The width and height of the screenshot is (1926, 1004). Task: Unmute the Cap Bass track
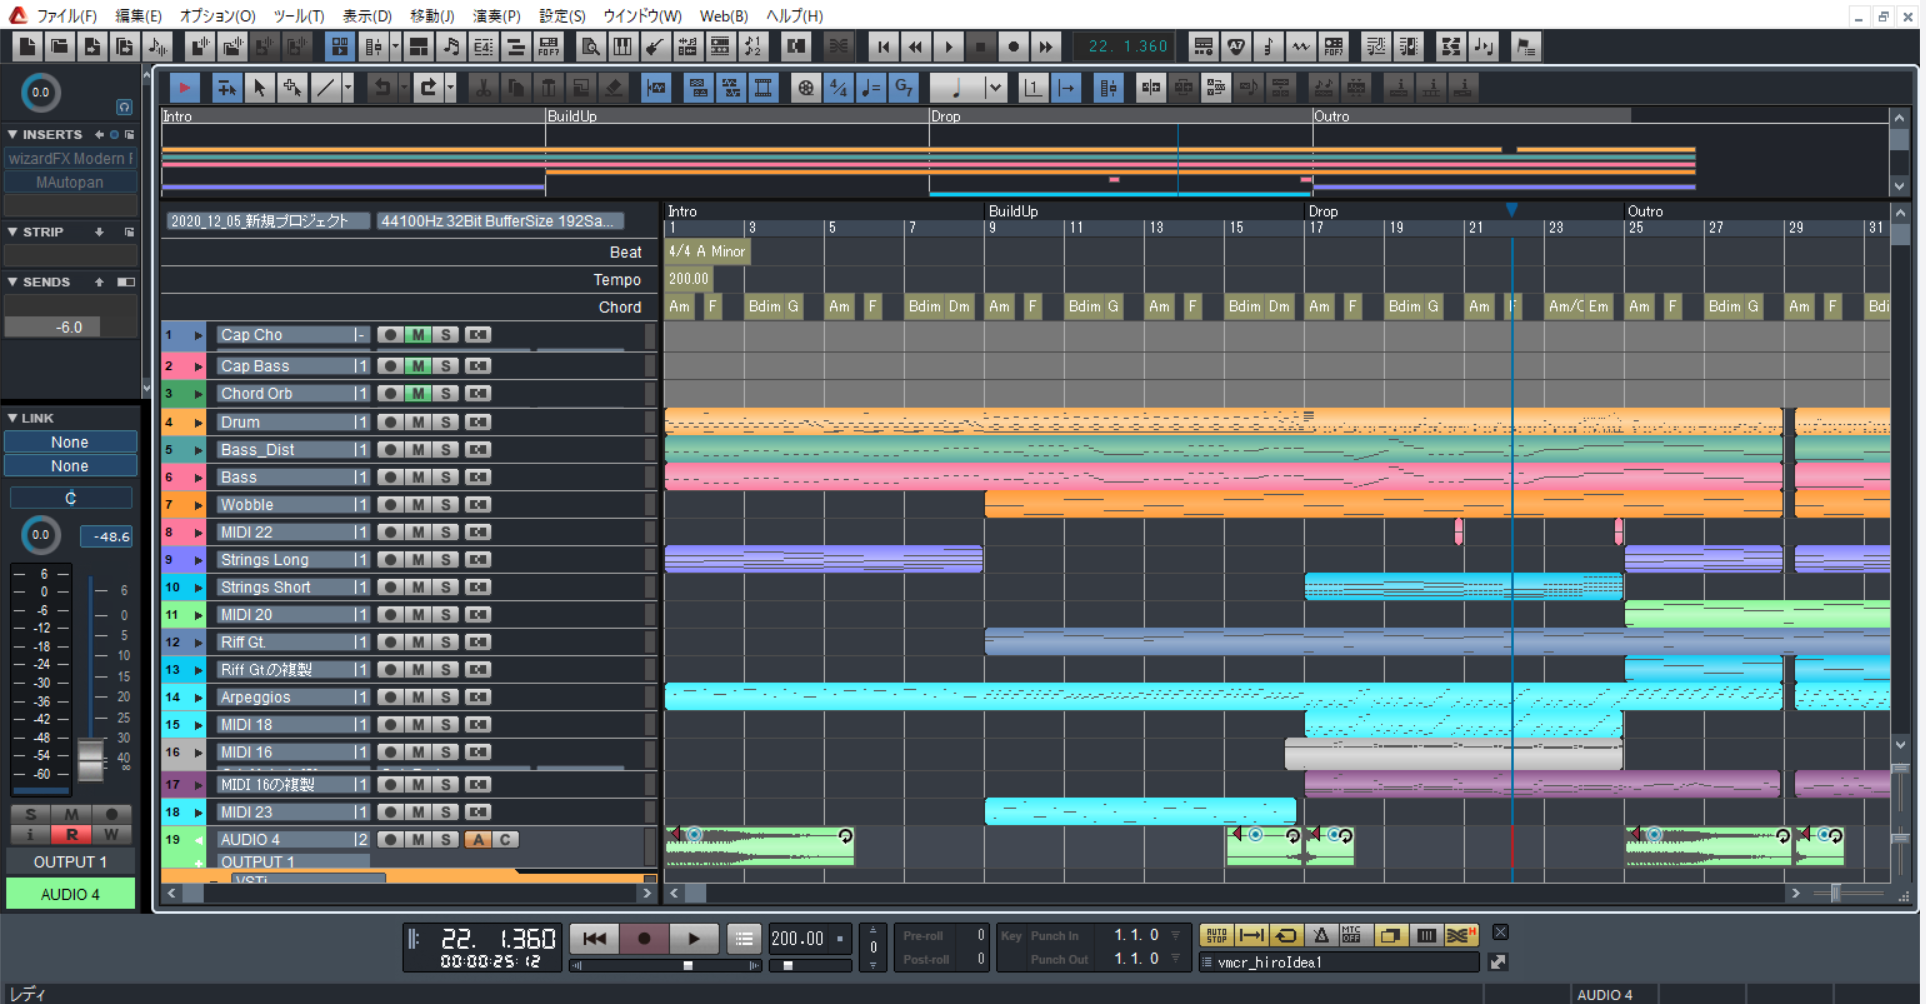coord(418,366)
